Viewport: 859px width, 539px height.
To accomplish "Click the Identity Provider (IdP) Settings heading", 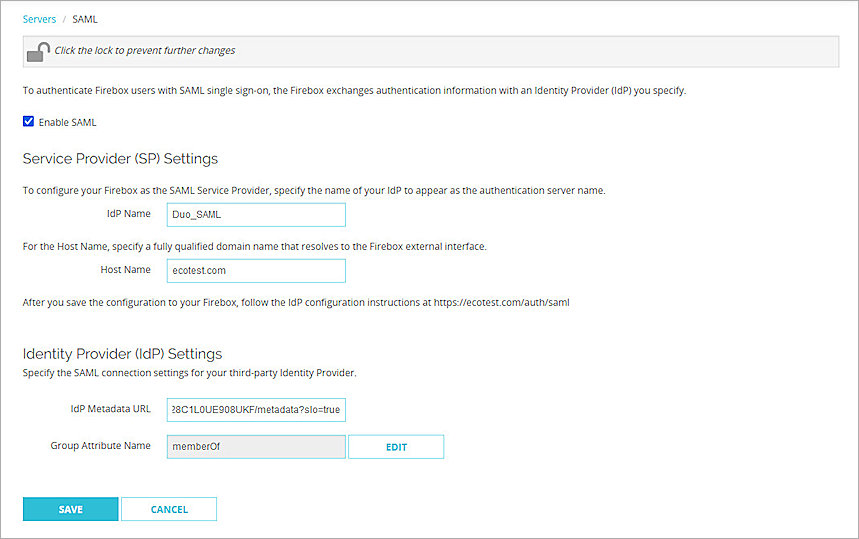I will 122,354.
